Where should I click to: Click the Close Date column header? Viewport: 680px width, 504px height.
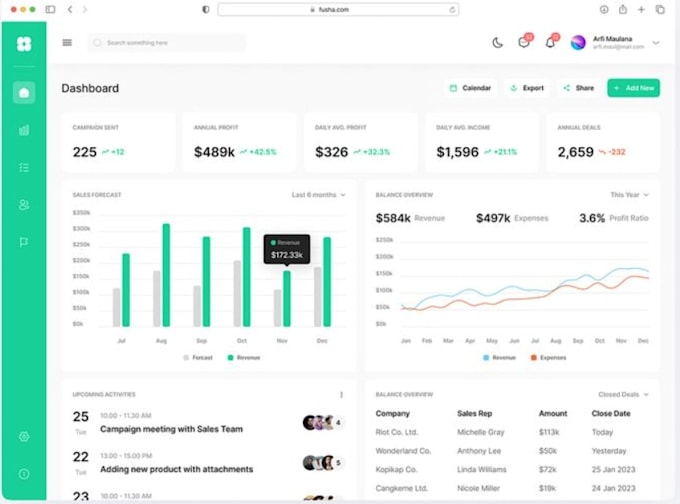coord(611,413)
